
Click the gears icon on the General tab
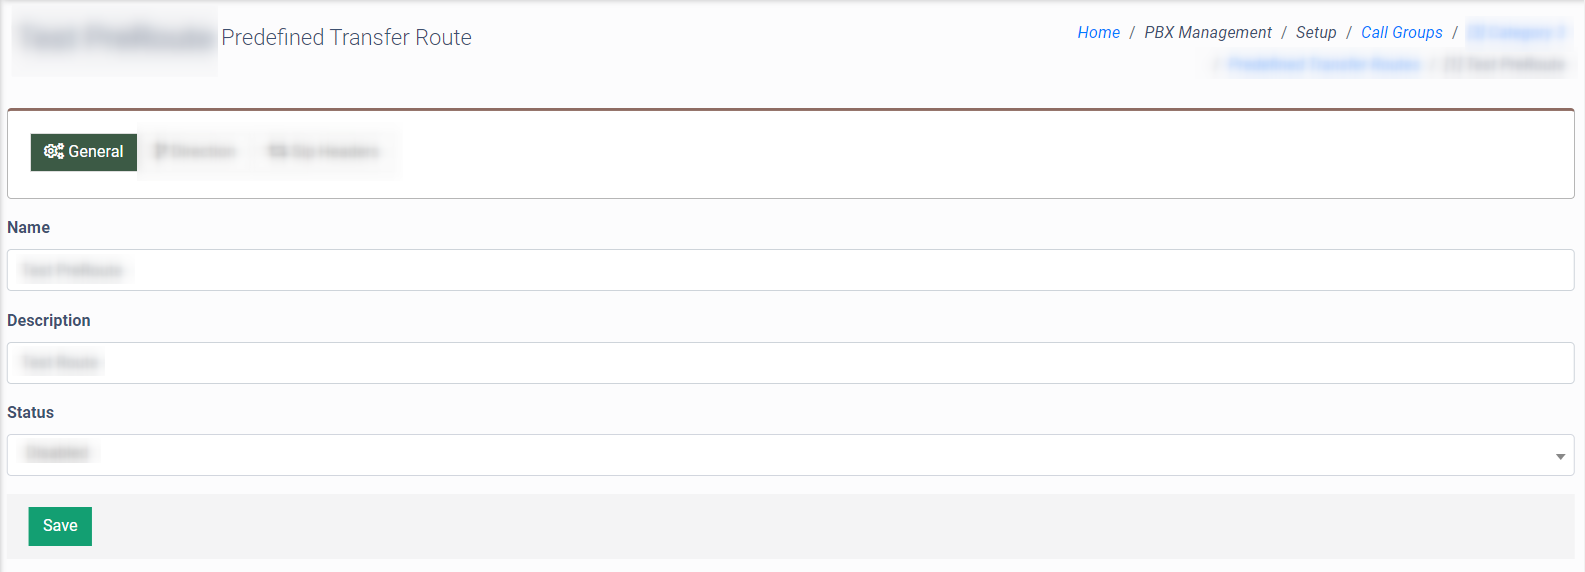(53, 152)
